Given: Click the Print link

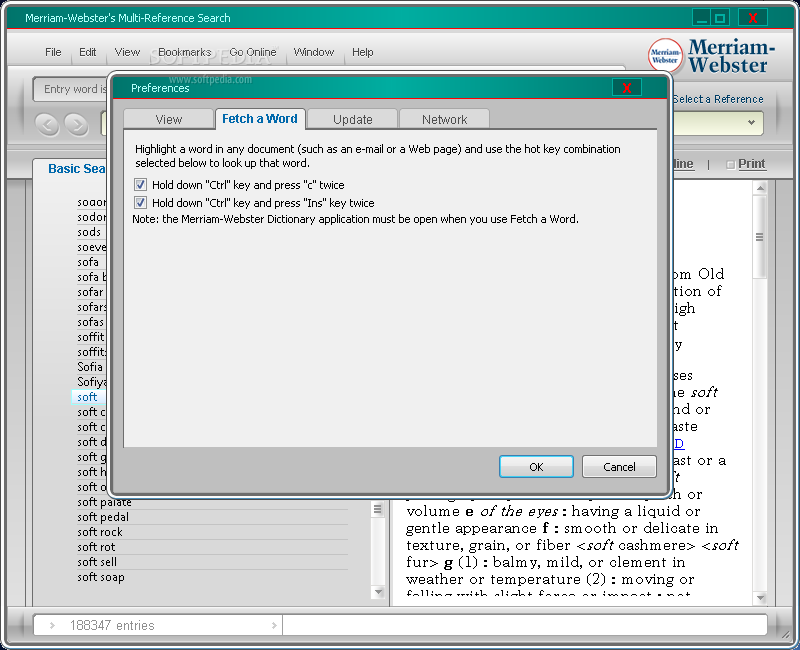Looking at the screenshot, I should click(752, 164).
